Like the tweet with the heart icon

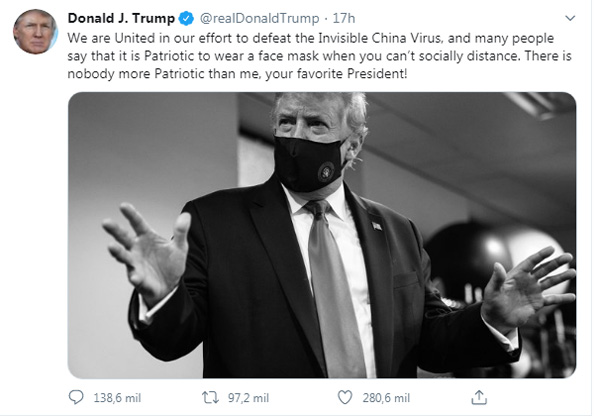[345, 397]
